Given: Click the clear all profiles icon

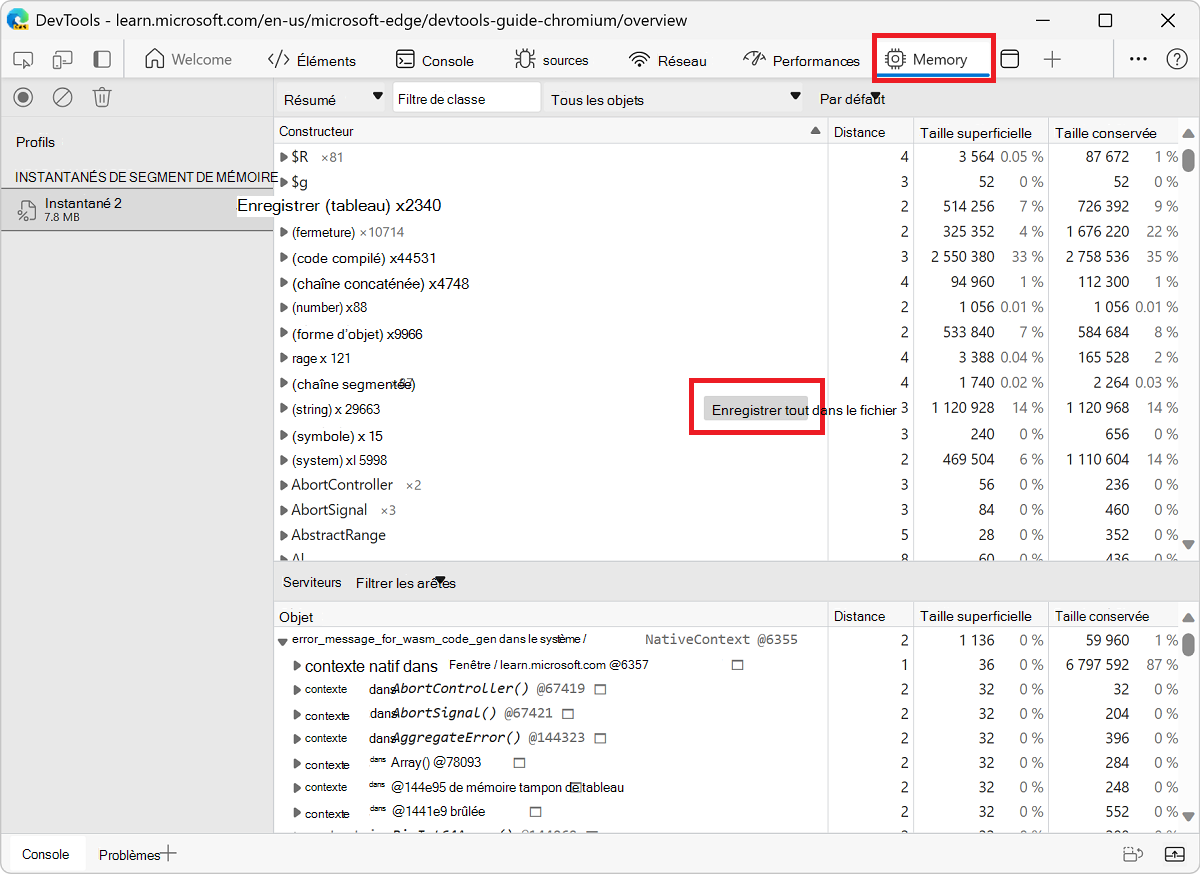Looking at the screenshot, I should 62,97.
